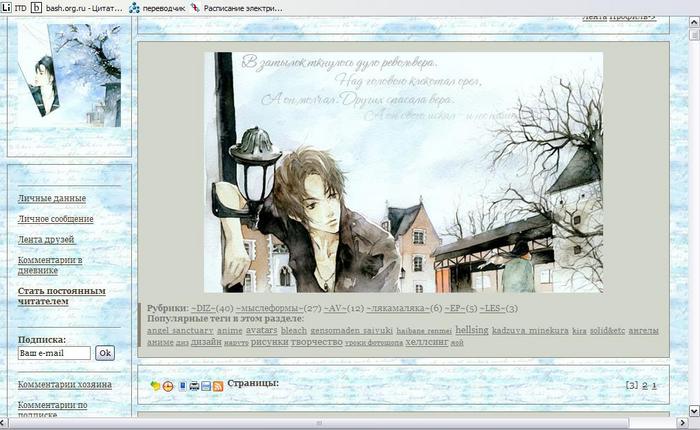Screen dimensions: 700x430
Task: Open the bash.org.ru bookmark
Action: pos(77,8)
